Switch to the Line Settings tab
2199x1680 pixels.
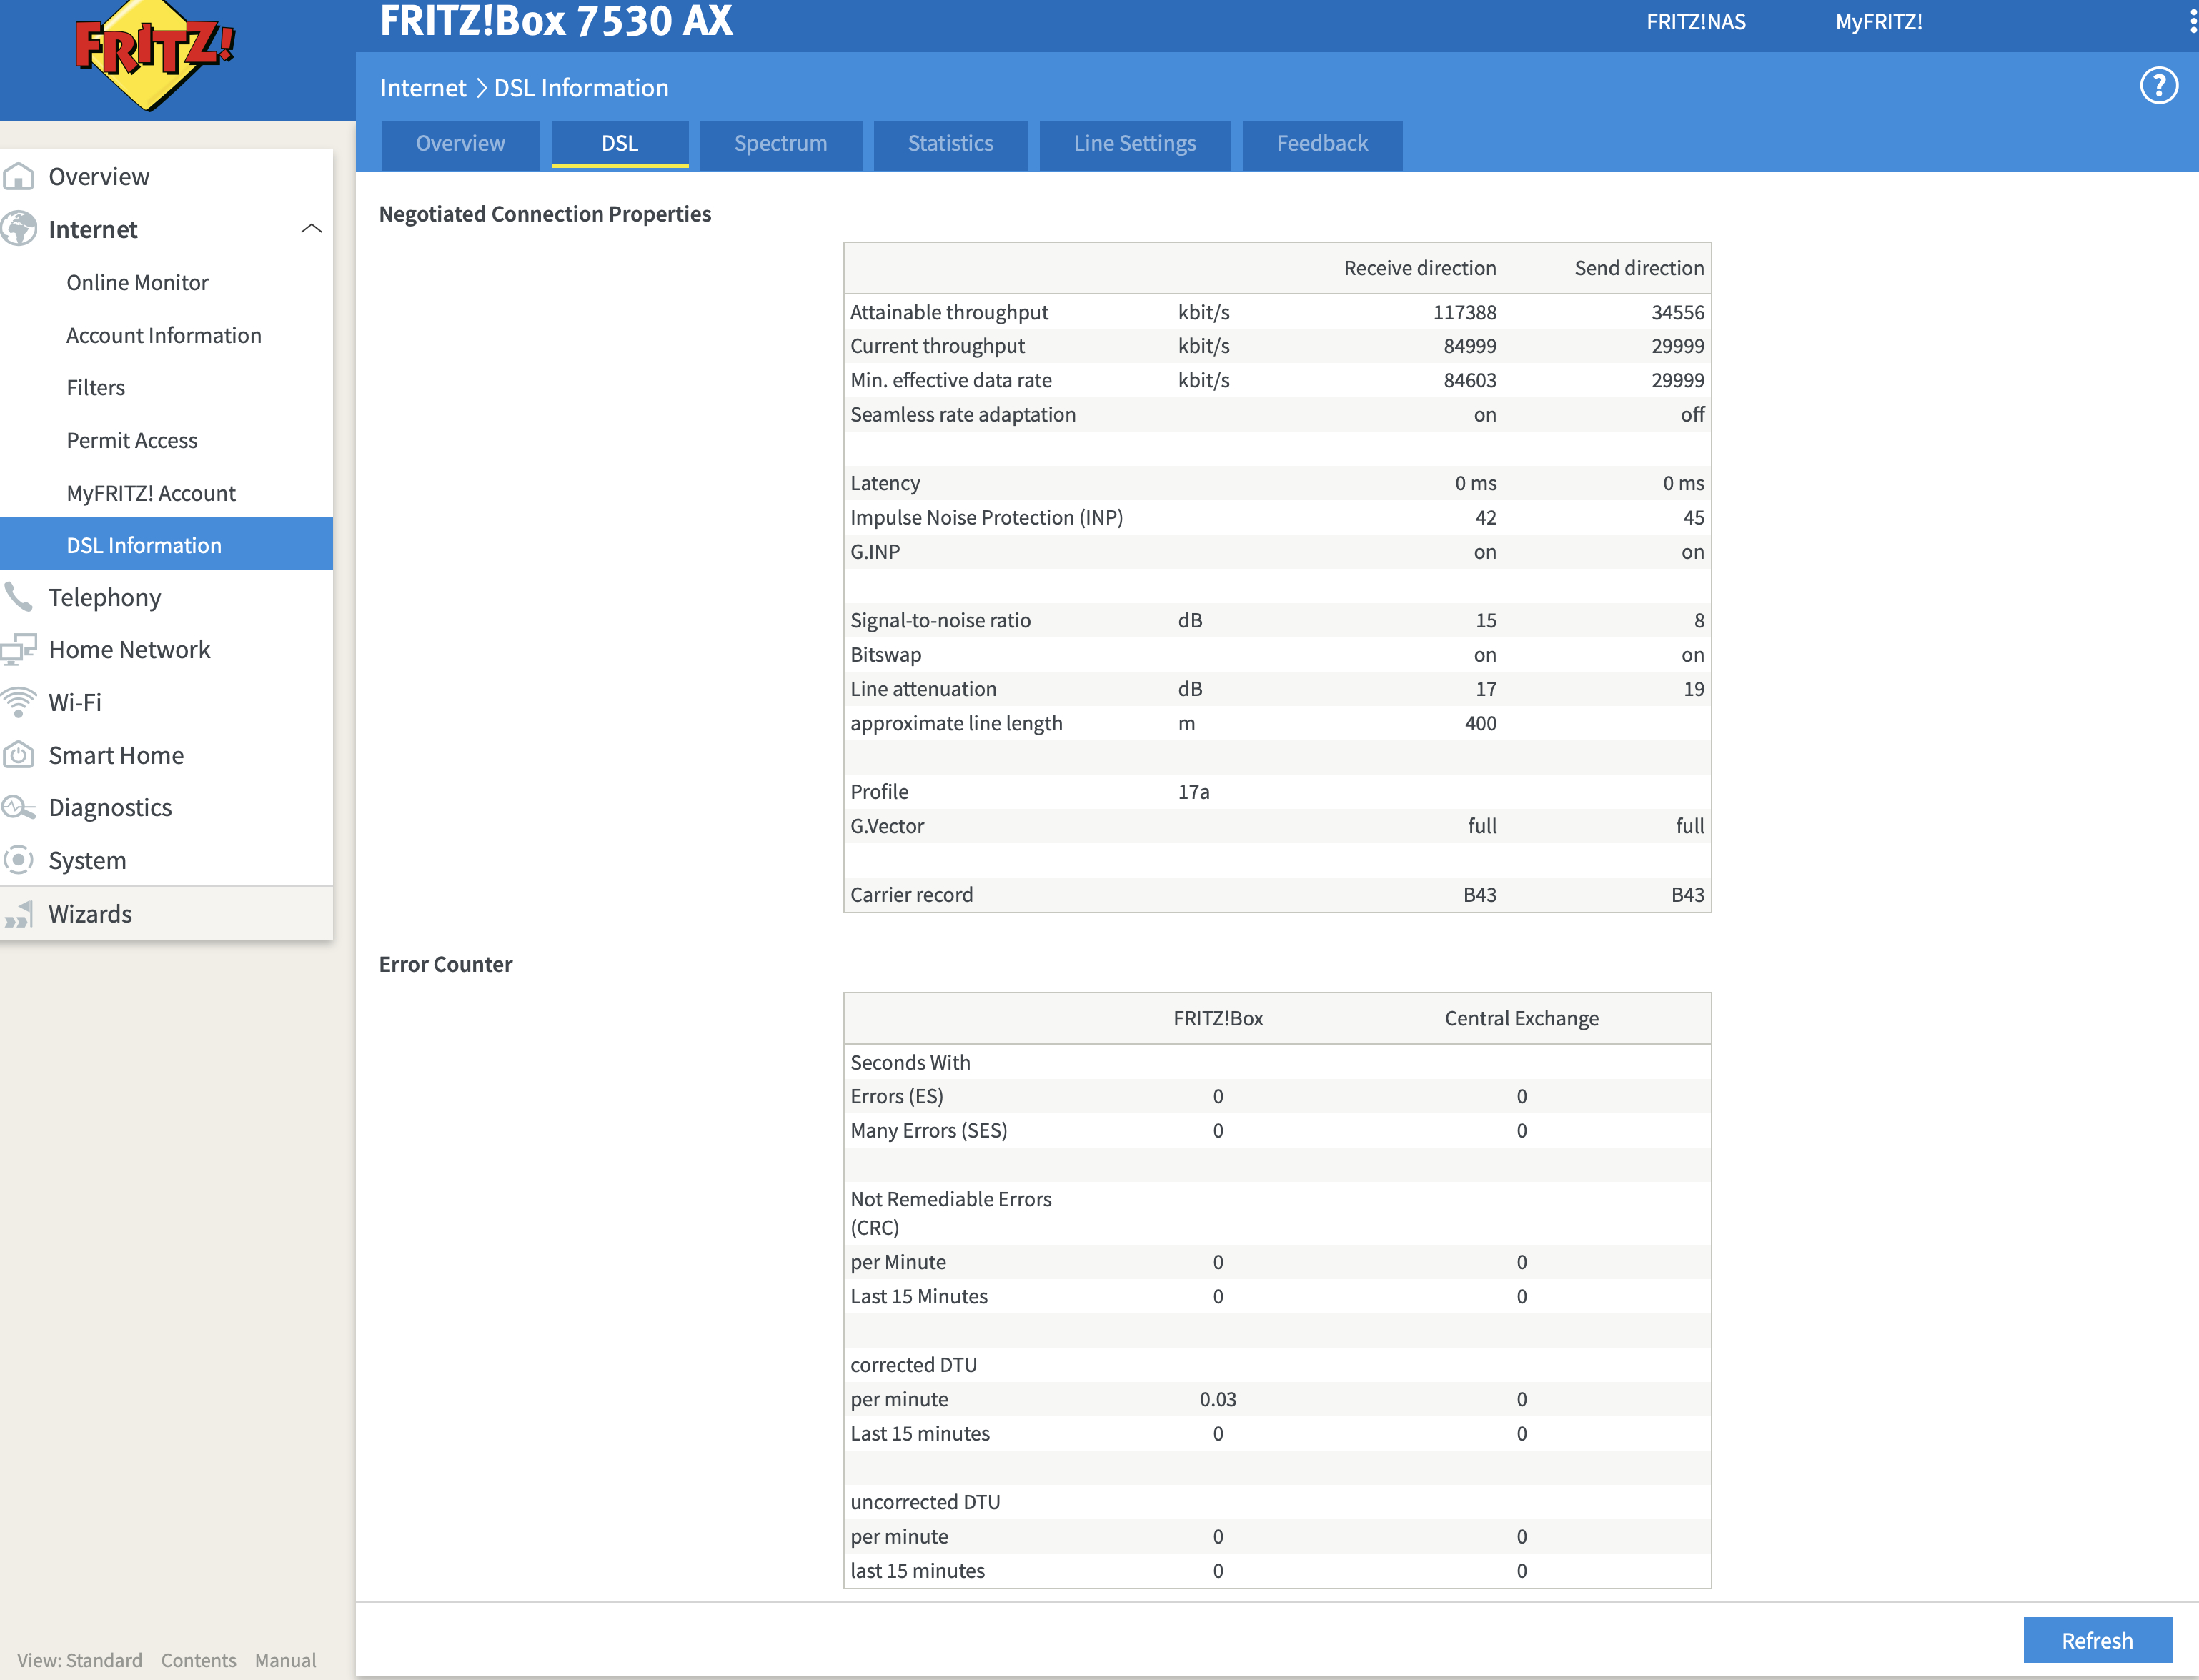point(1134,144)
